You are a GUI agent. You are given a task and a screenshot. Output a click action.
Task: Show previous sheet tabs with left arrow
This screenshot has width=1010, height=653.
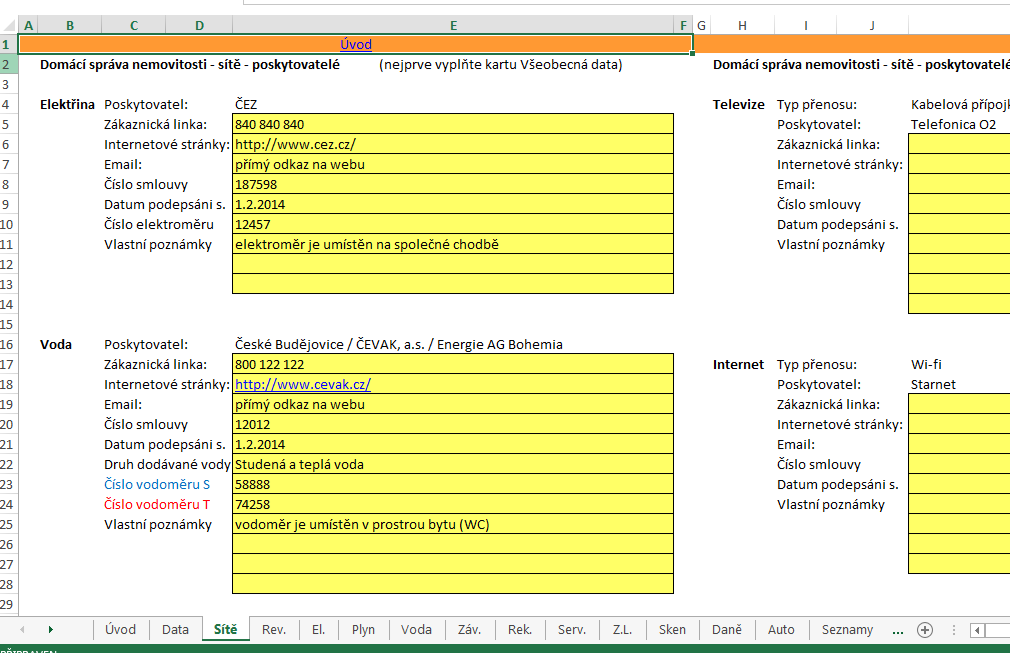tap(22, 630)
